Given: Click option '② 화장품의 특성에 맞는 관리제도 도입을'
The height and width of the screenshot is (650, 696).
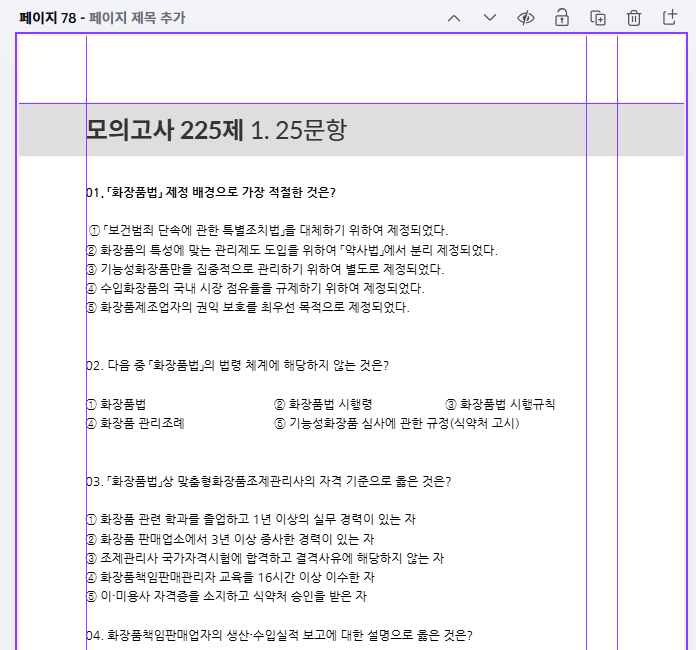Looking at the screenshot, I should click(292, 250).
